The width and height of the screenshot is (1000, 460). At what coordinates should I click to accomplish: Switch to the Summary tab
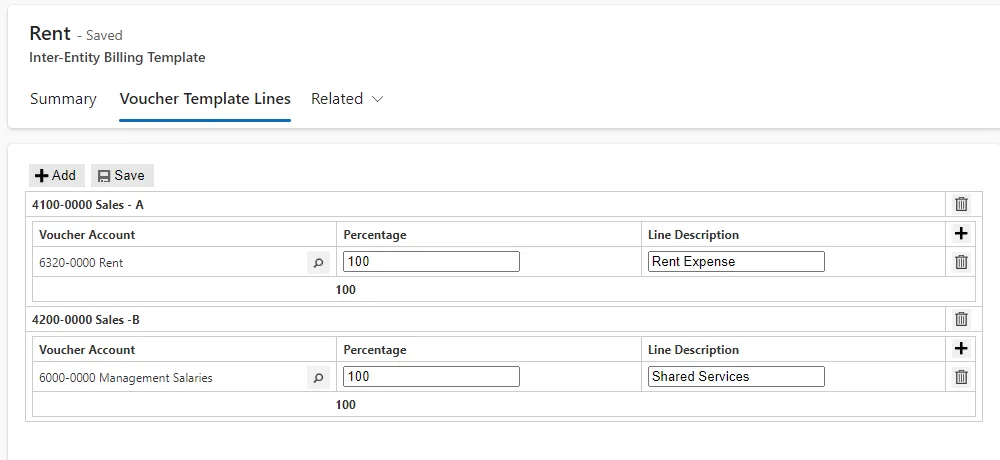[63, 99]
